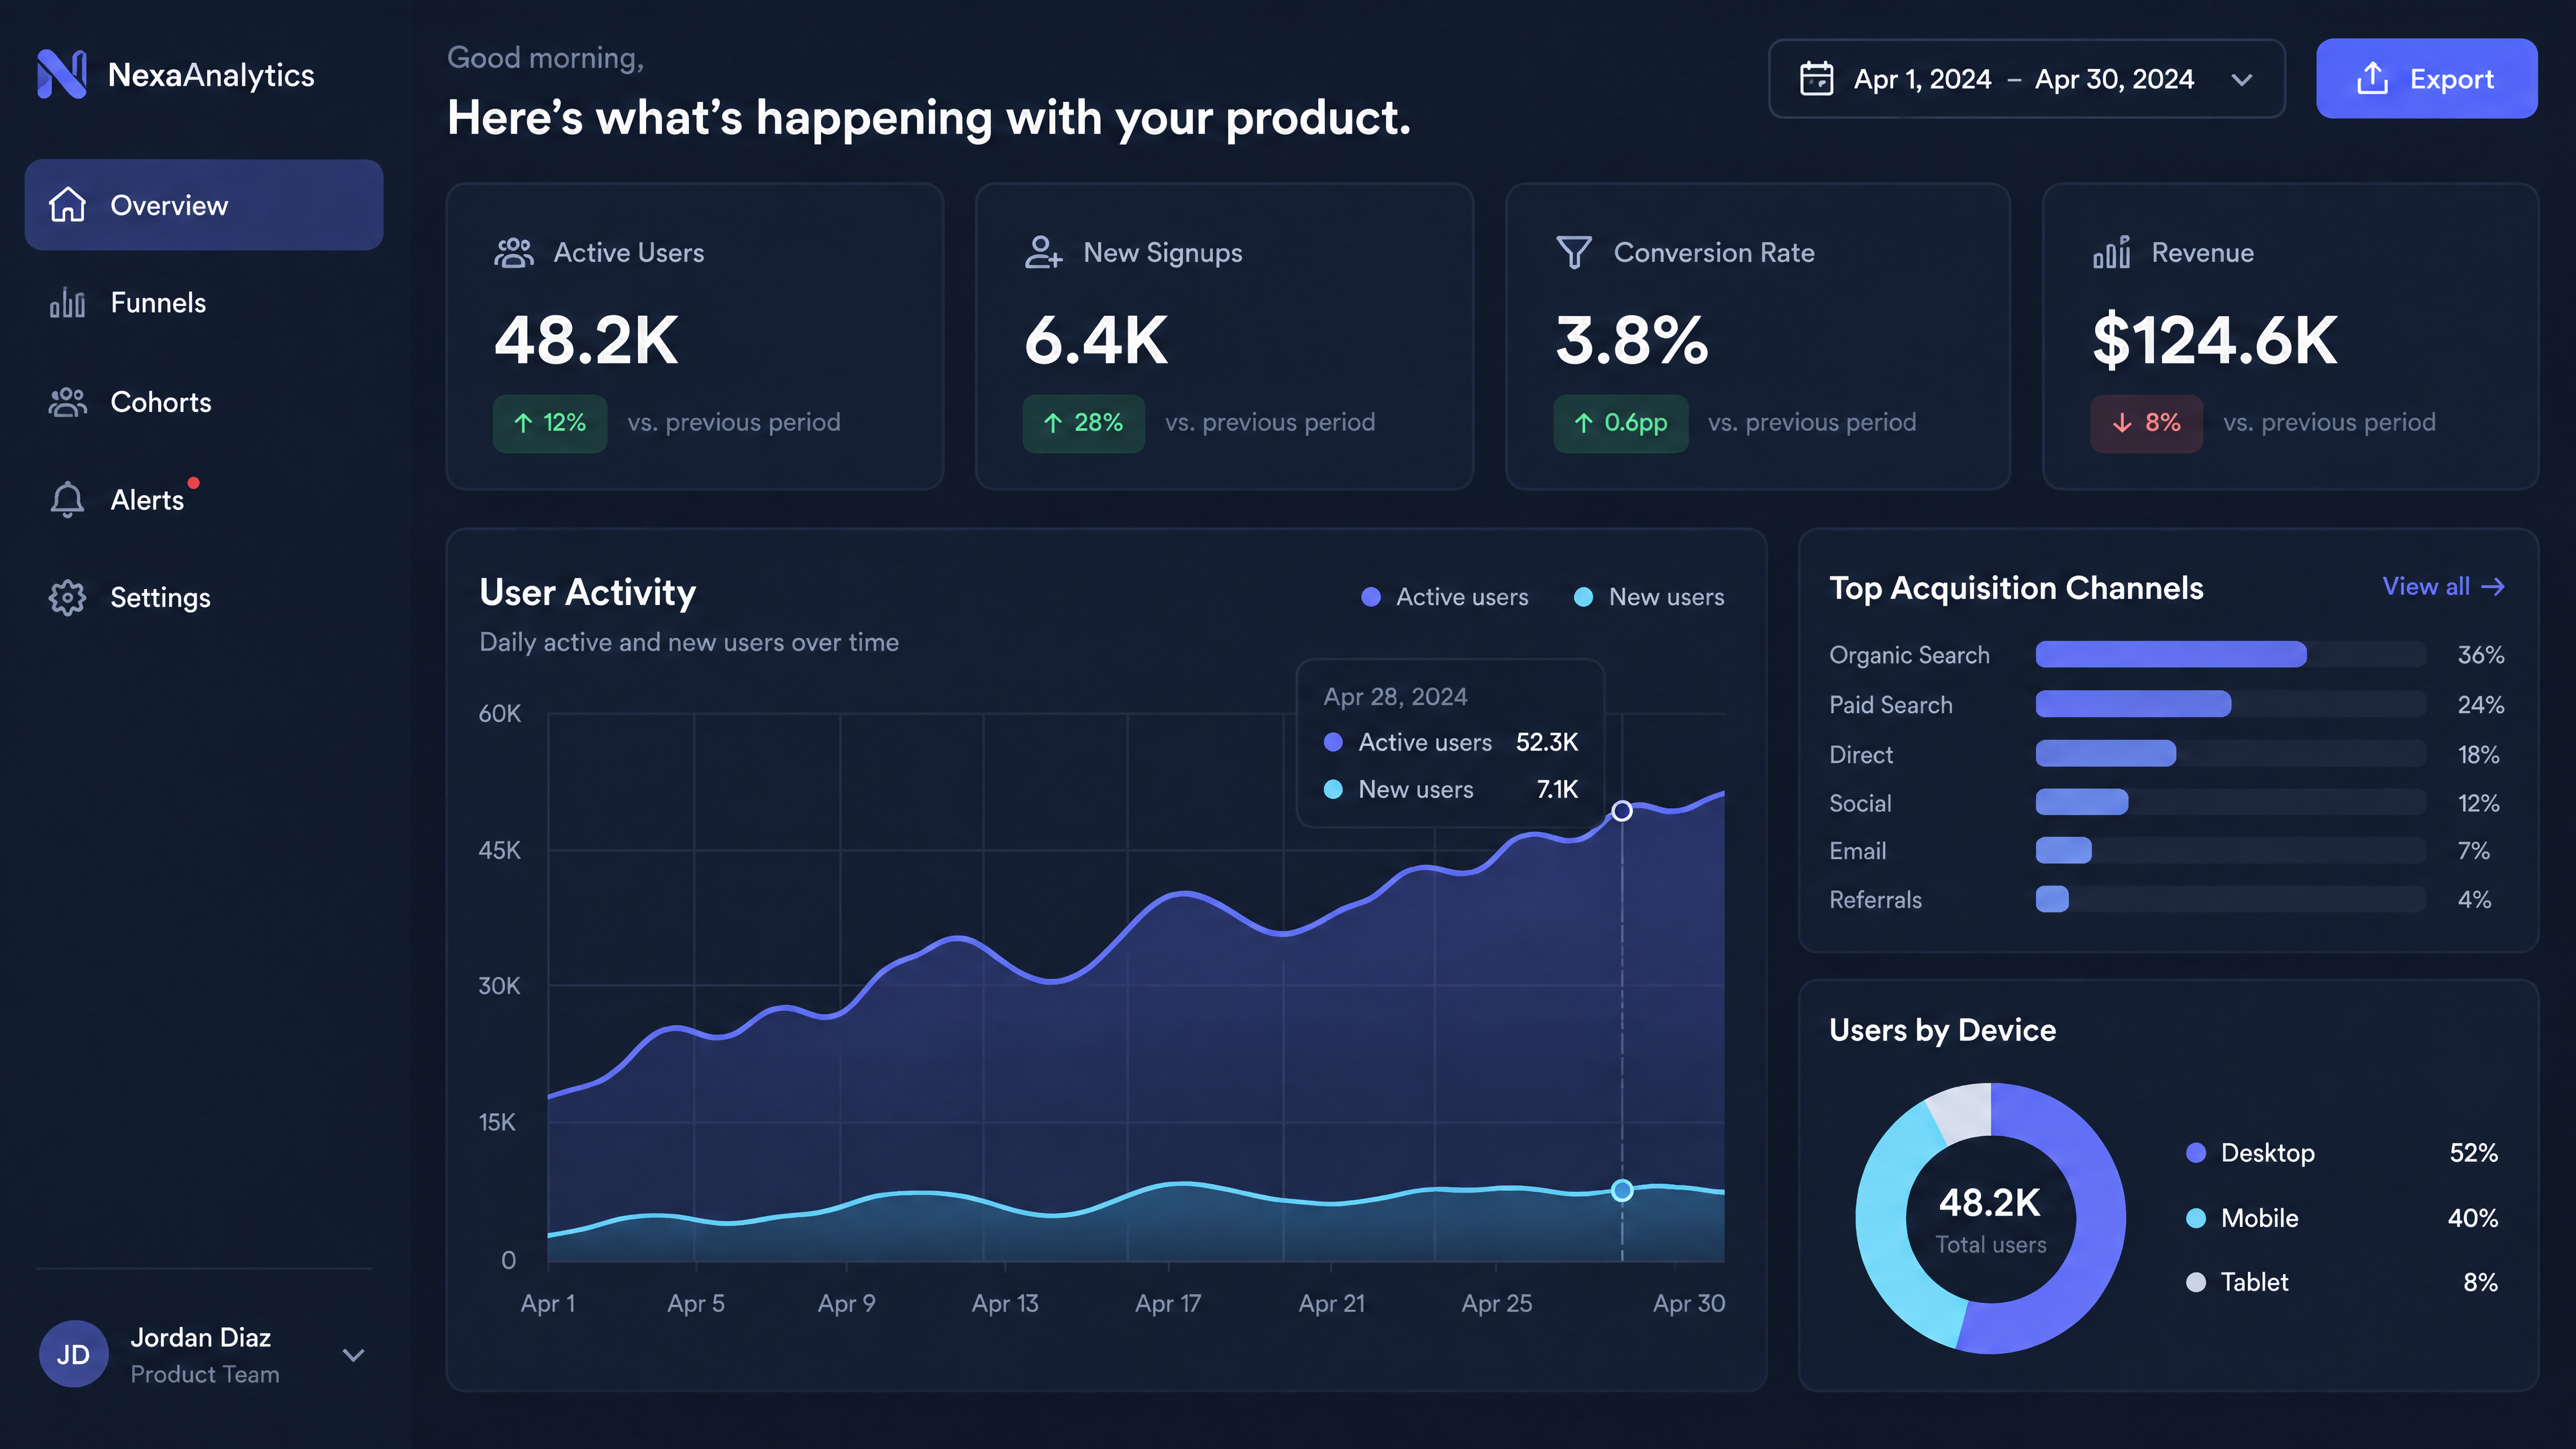This screenshot has height=1449, width=2576.
Task: Click the Revenue chart icon
Action: [2111, 252]
